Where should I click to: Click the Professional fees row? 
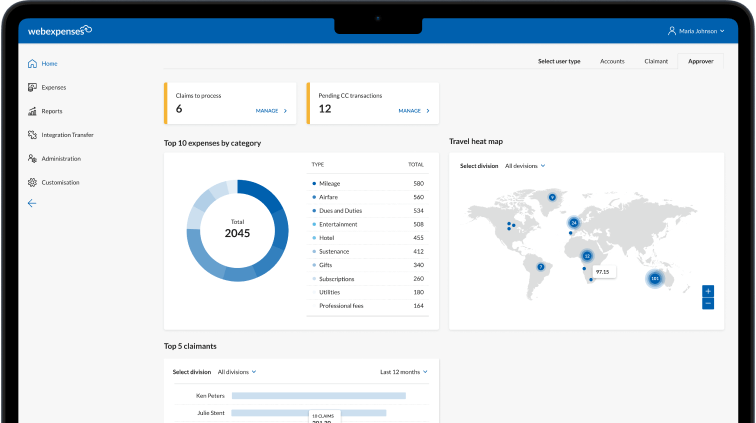coord(368,306)
